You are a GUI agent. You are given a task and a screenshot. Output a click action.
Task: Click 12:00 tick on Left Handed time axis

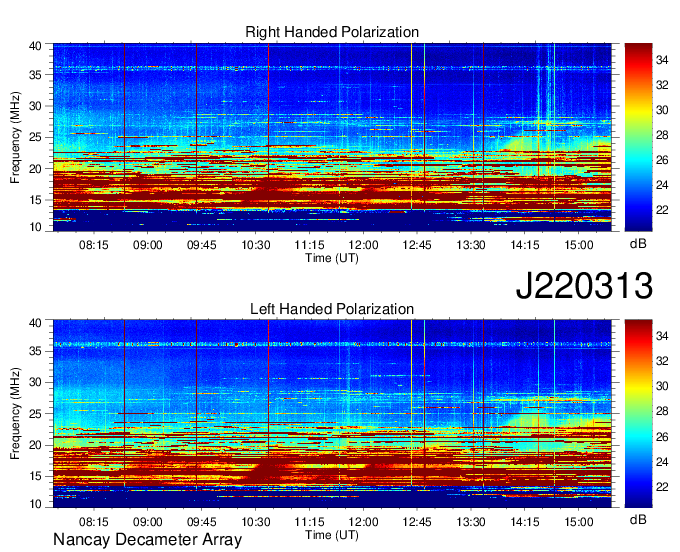coord(363,522)
